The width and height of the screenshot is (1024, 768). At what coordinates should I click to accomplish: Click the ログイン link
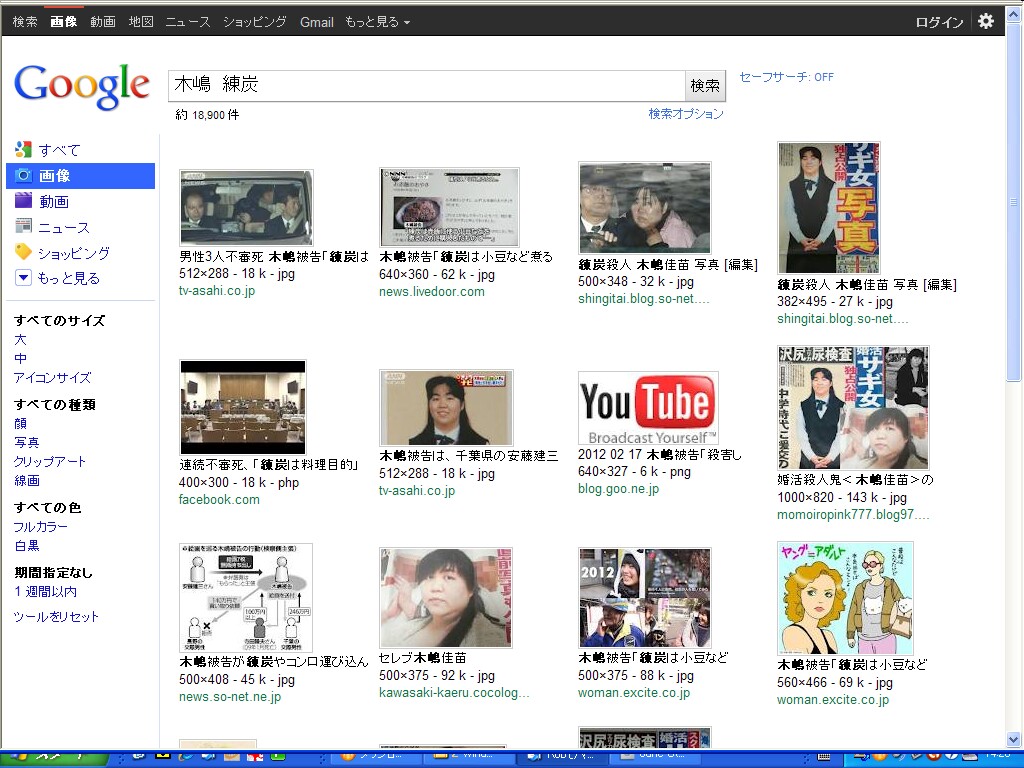coord(939,22)
